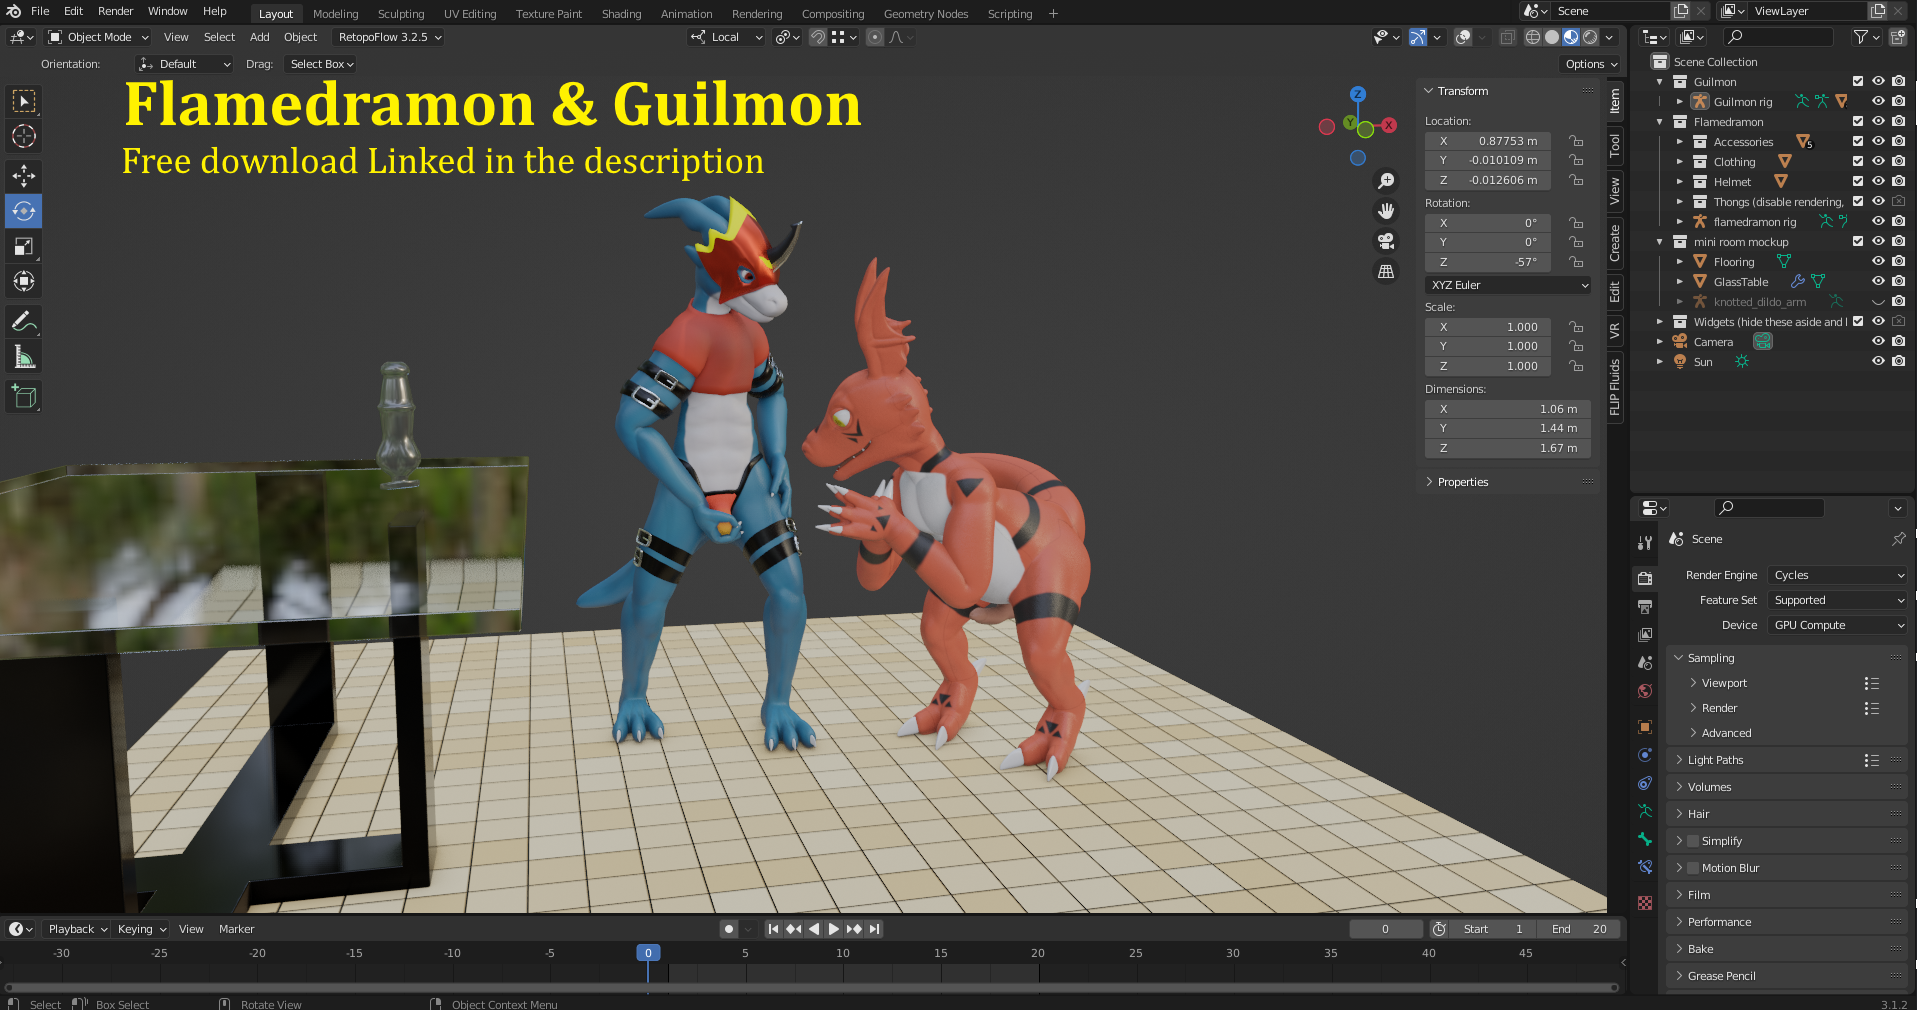Open the Render properties tab
Screen dimensions: 1917x1010
tap(1645, 578)
